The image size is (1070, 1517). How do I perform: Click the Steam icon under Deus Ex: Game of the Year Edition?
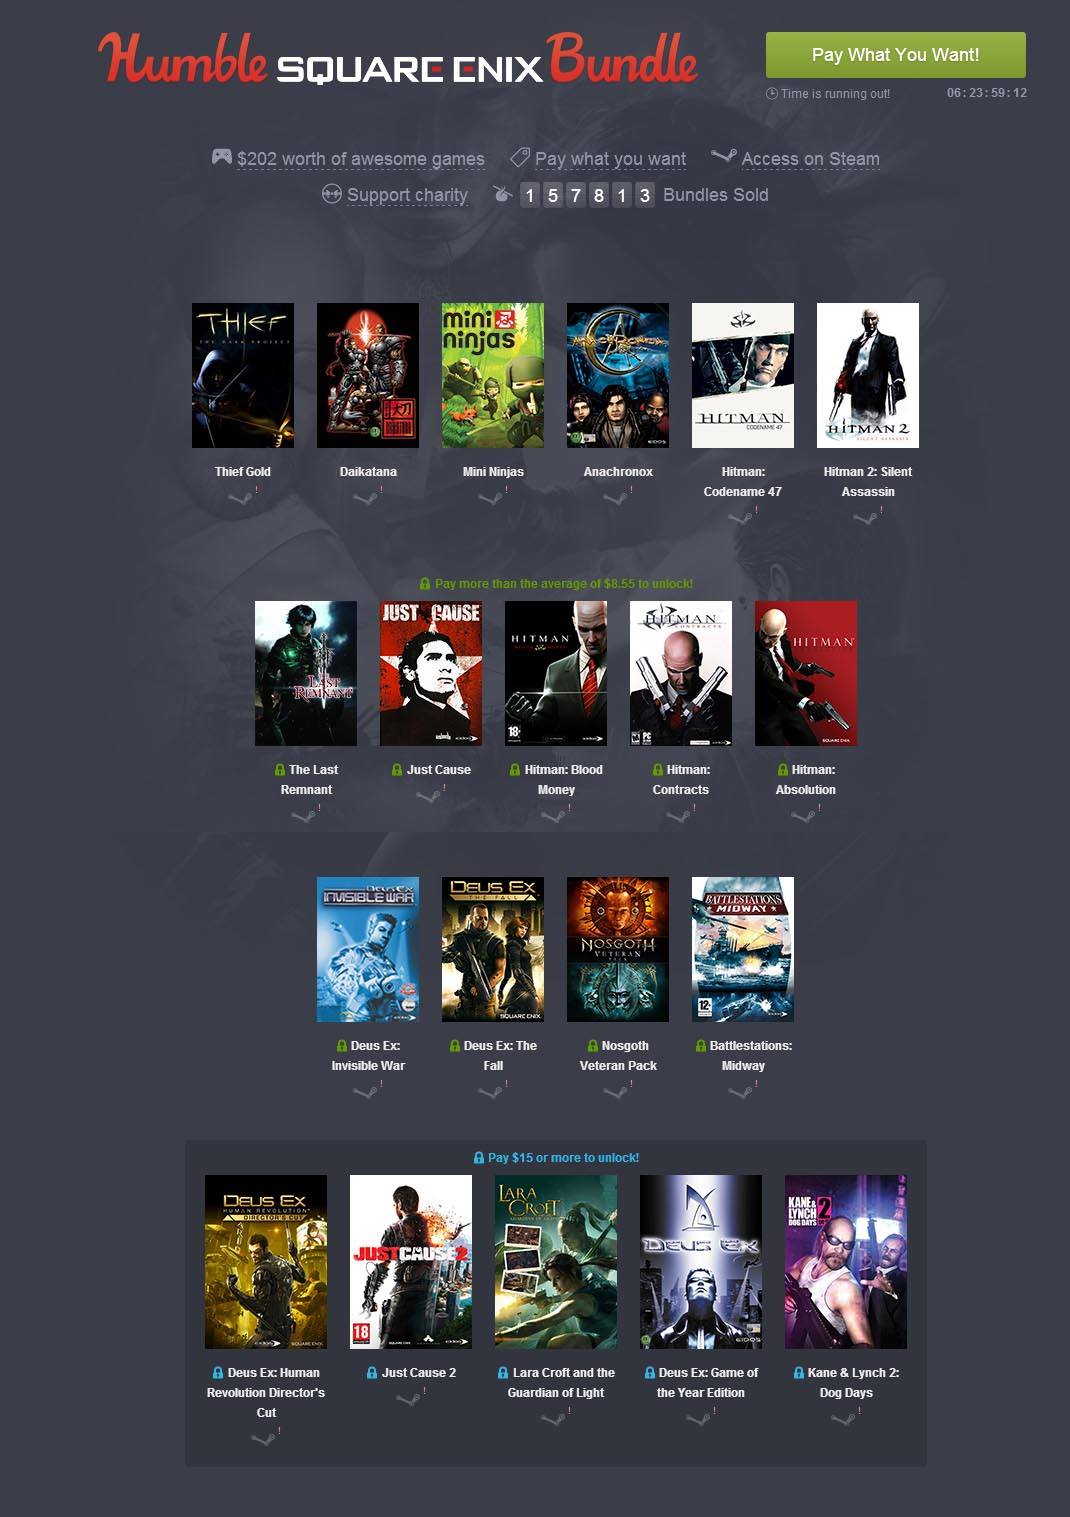(698, 1418)
